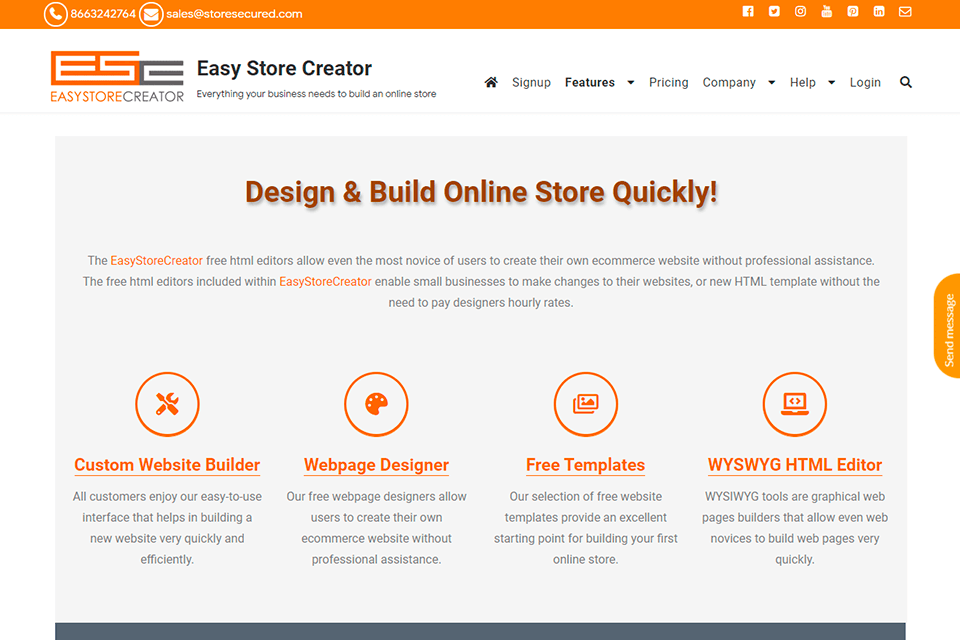The height and width of the screenshot is (640, 960).
Task: Click first EasyStoreCreator link in paragraph
Action: point(156,261)
